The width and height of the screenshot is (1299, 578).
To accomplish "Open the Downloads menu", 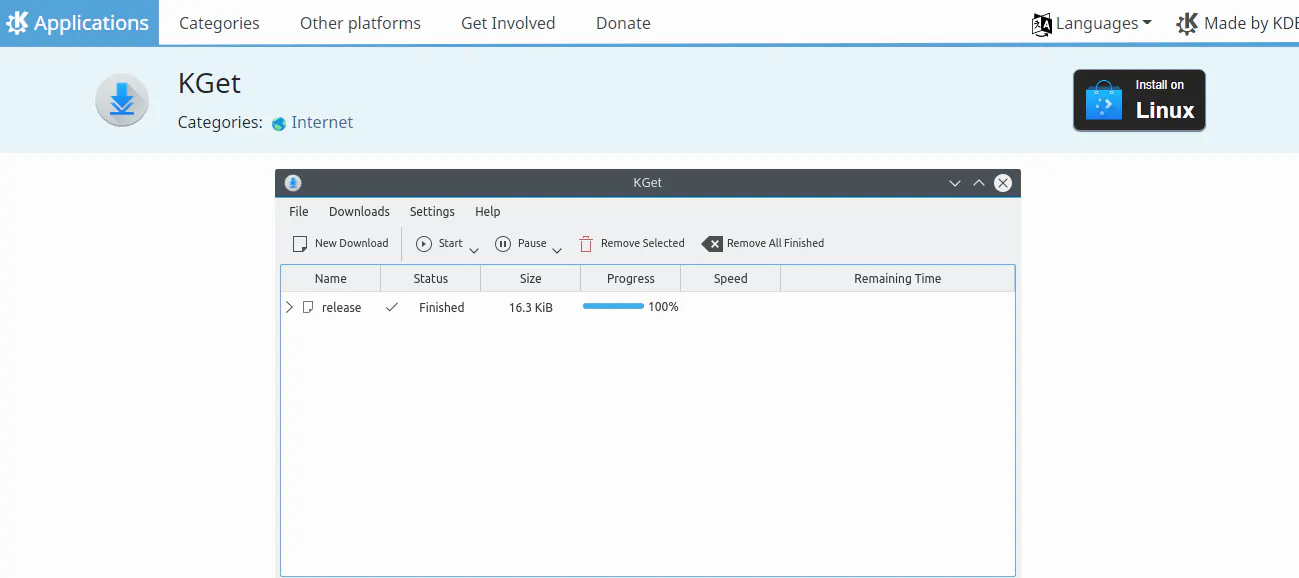I will click(359, 211).
